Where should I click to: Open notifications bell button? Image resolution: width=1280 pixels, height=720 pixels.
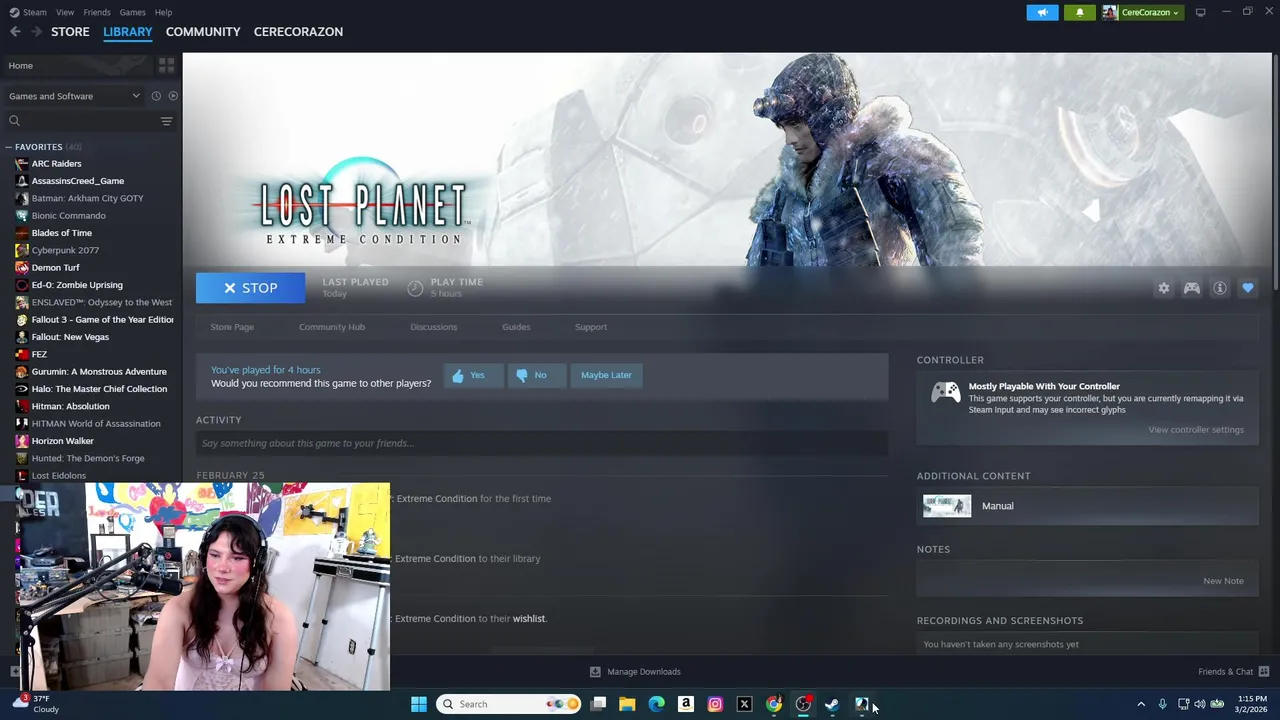[x=1079, y=12]
